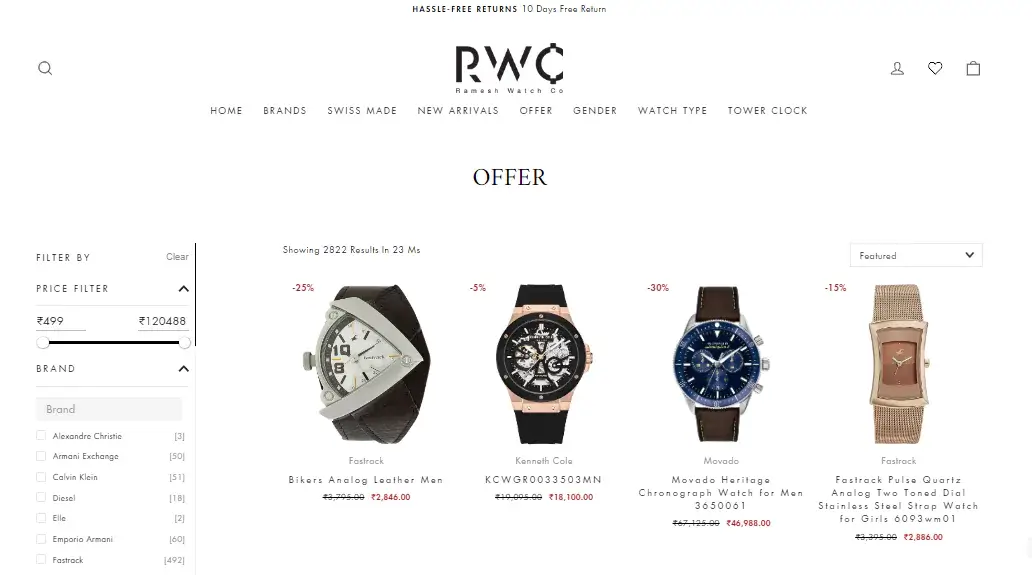1032x575 pixels.
Task: Tick the Diesel brand checkbox
Action: (41, 497)
